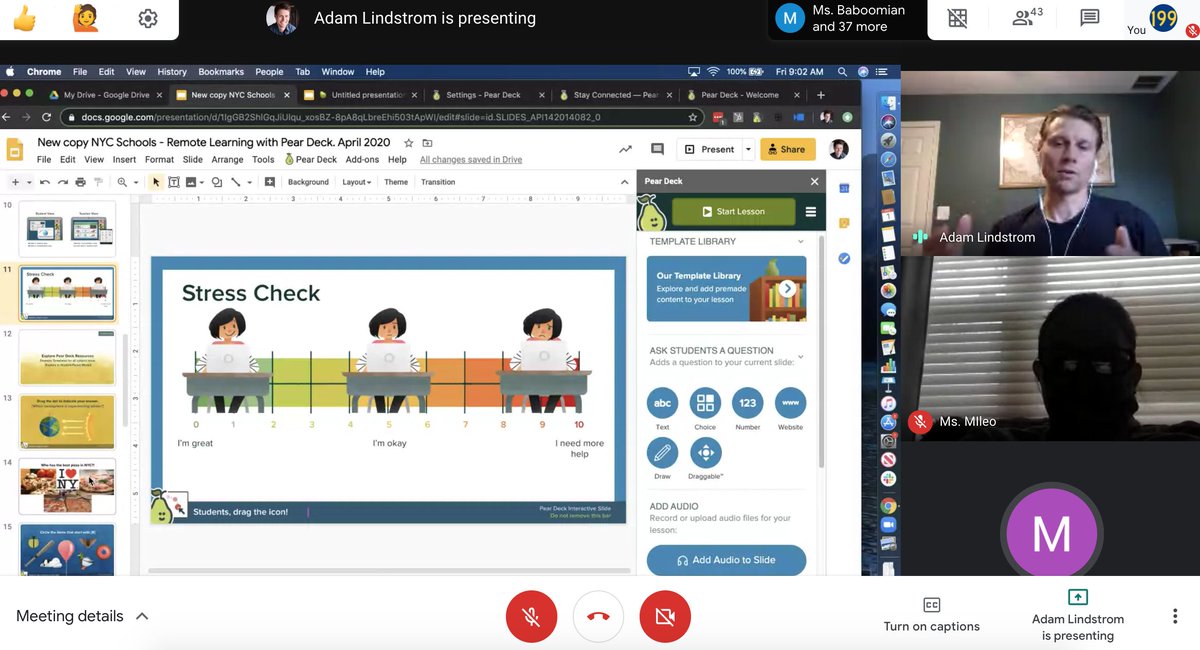This screenshot has height=650, width=1200.
Task: Add a Number question (123 icon)
Action: [x=747, y=403]
